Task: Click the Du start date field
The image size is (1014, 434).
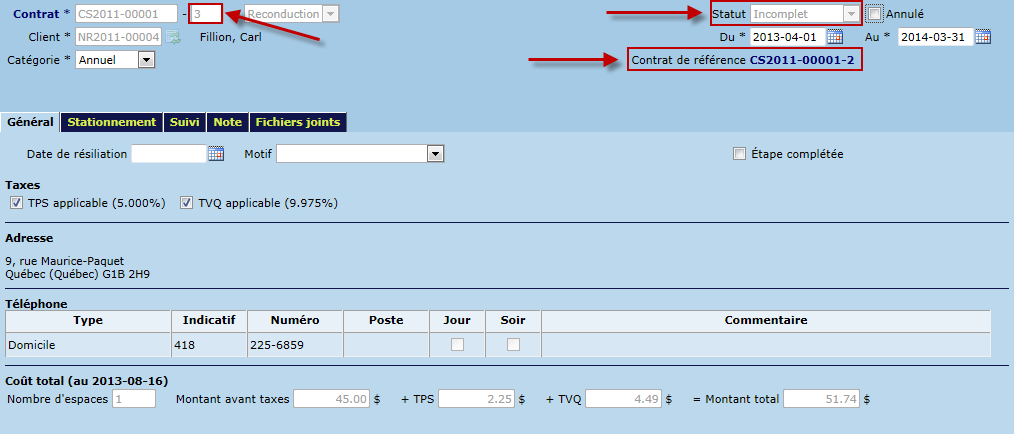Action: (786, 37)
